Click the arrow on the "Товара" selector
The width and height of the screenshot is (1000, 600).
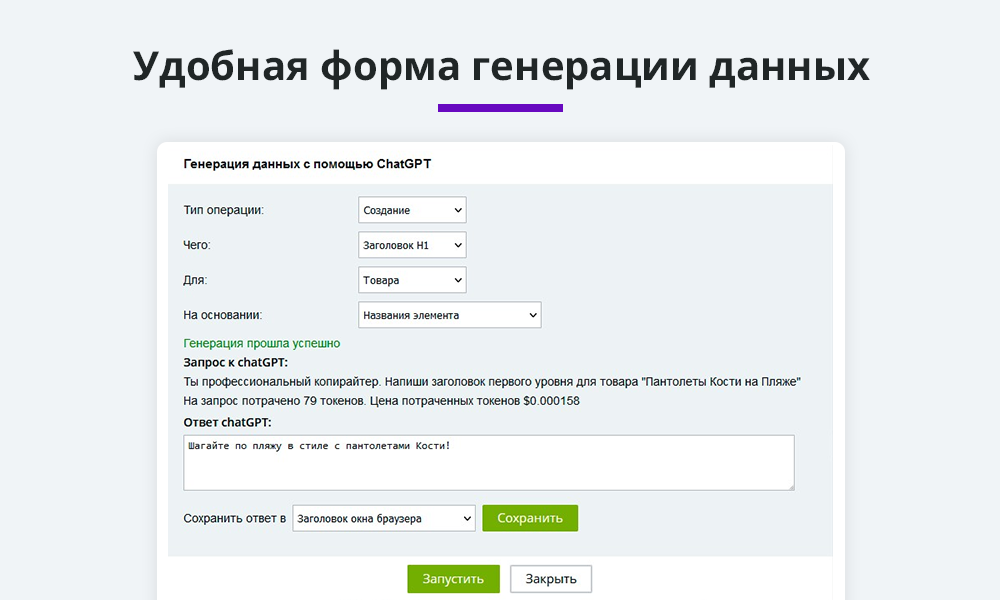coord(458,280)
